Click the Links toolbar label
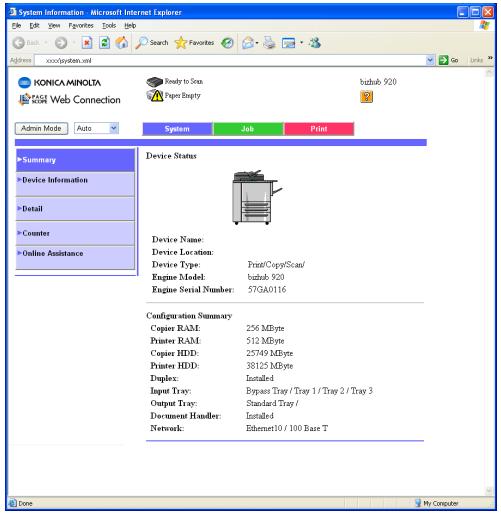The image size is (501, 515). click(x=476, y=60)
